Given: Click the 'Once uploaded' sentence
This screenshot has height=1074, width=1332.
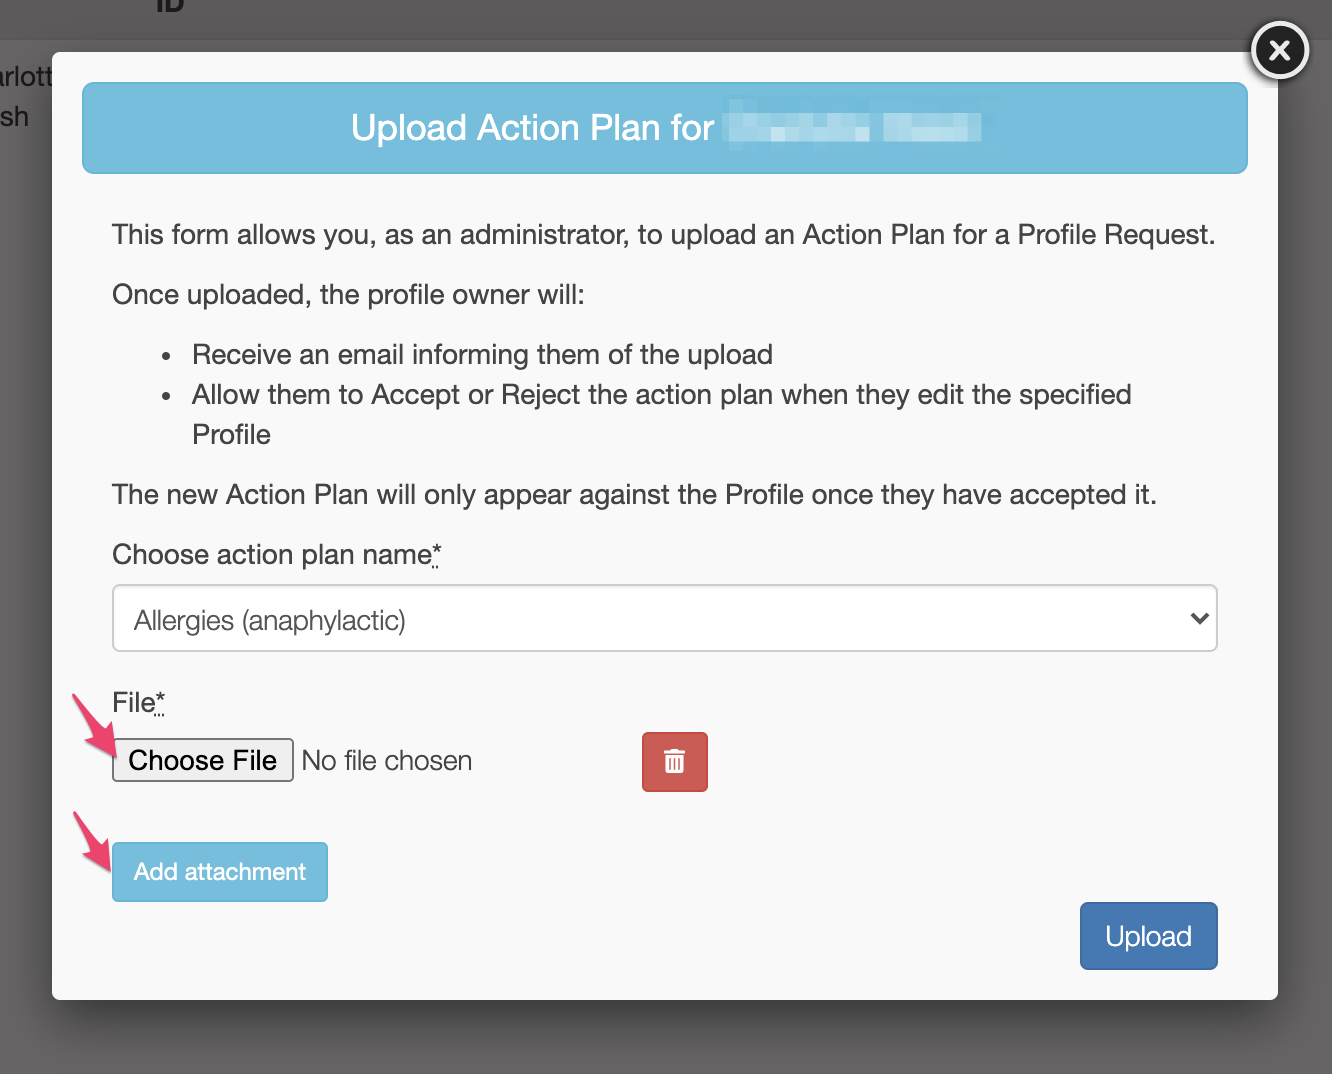Looking at the screenshot, I should pyautogui.click(x=348, y=295).
